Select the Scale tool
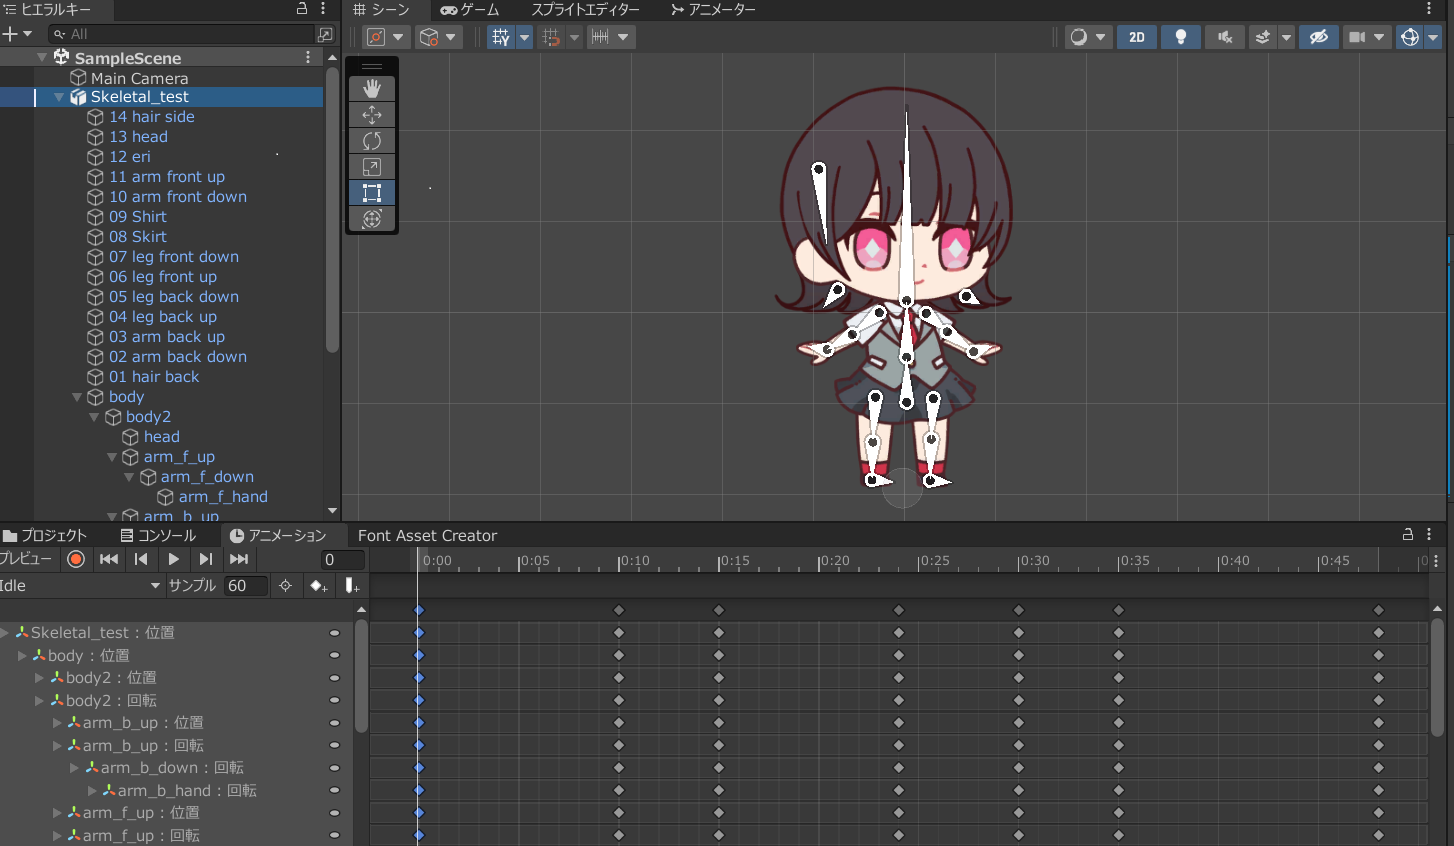This screenshot has width=1454, height=846. (372, 167)
